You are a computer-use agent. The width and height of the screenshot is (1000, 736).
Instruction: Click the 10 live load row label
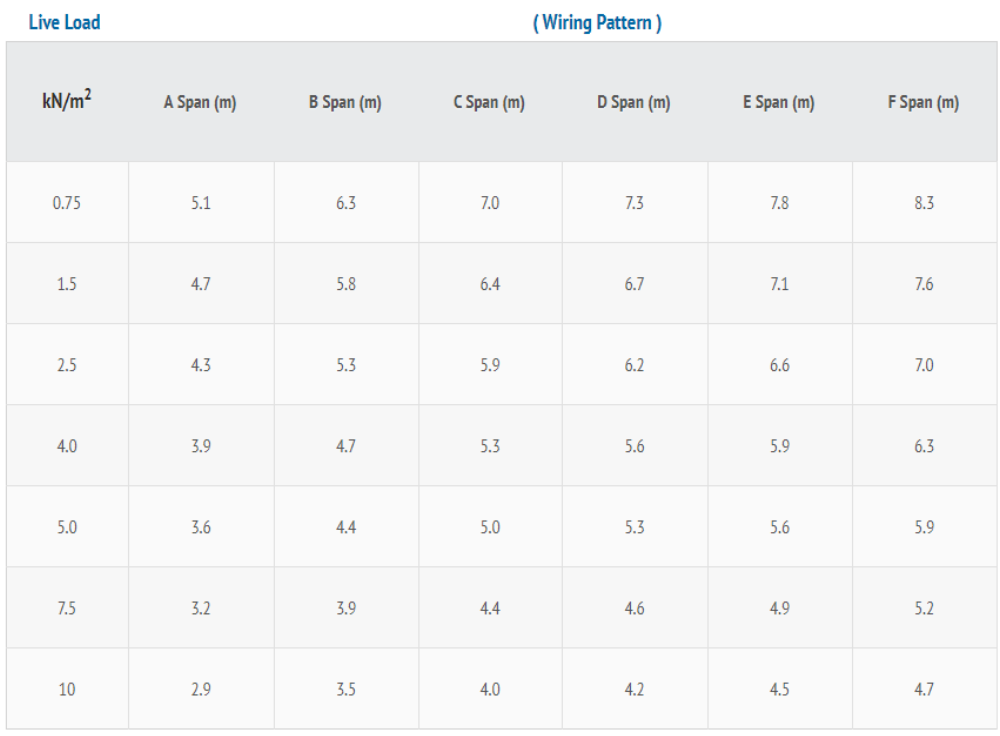point(67,689)
